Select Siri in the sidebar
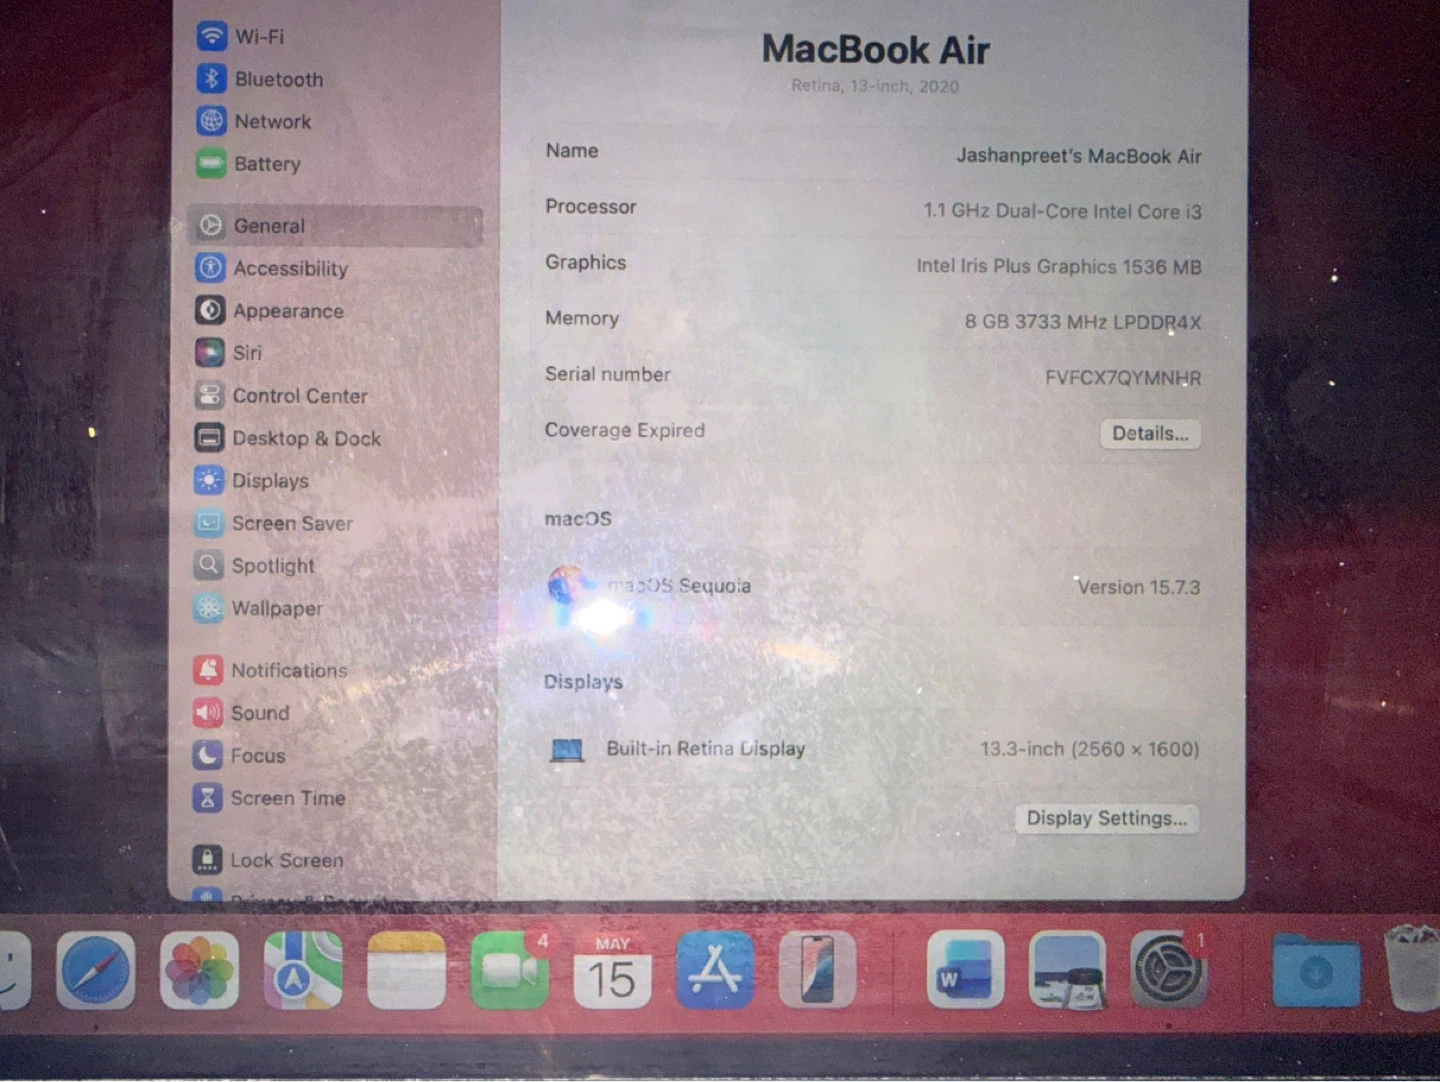This screenshot has width=1440, height=1082. pyautogui.click(x=228, y=353)
